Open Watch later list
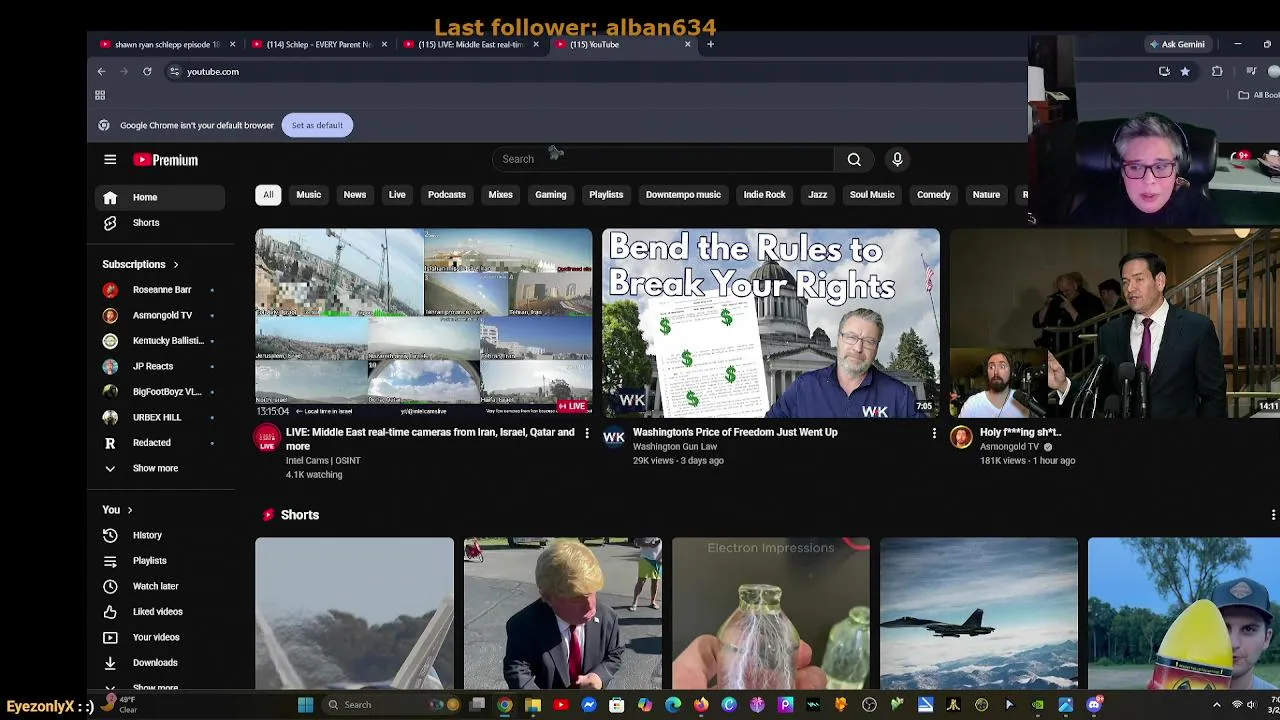This screenshot has width=1280, height=720. (160, 586)
